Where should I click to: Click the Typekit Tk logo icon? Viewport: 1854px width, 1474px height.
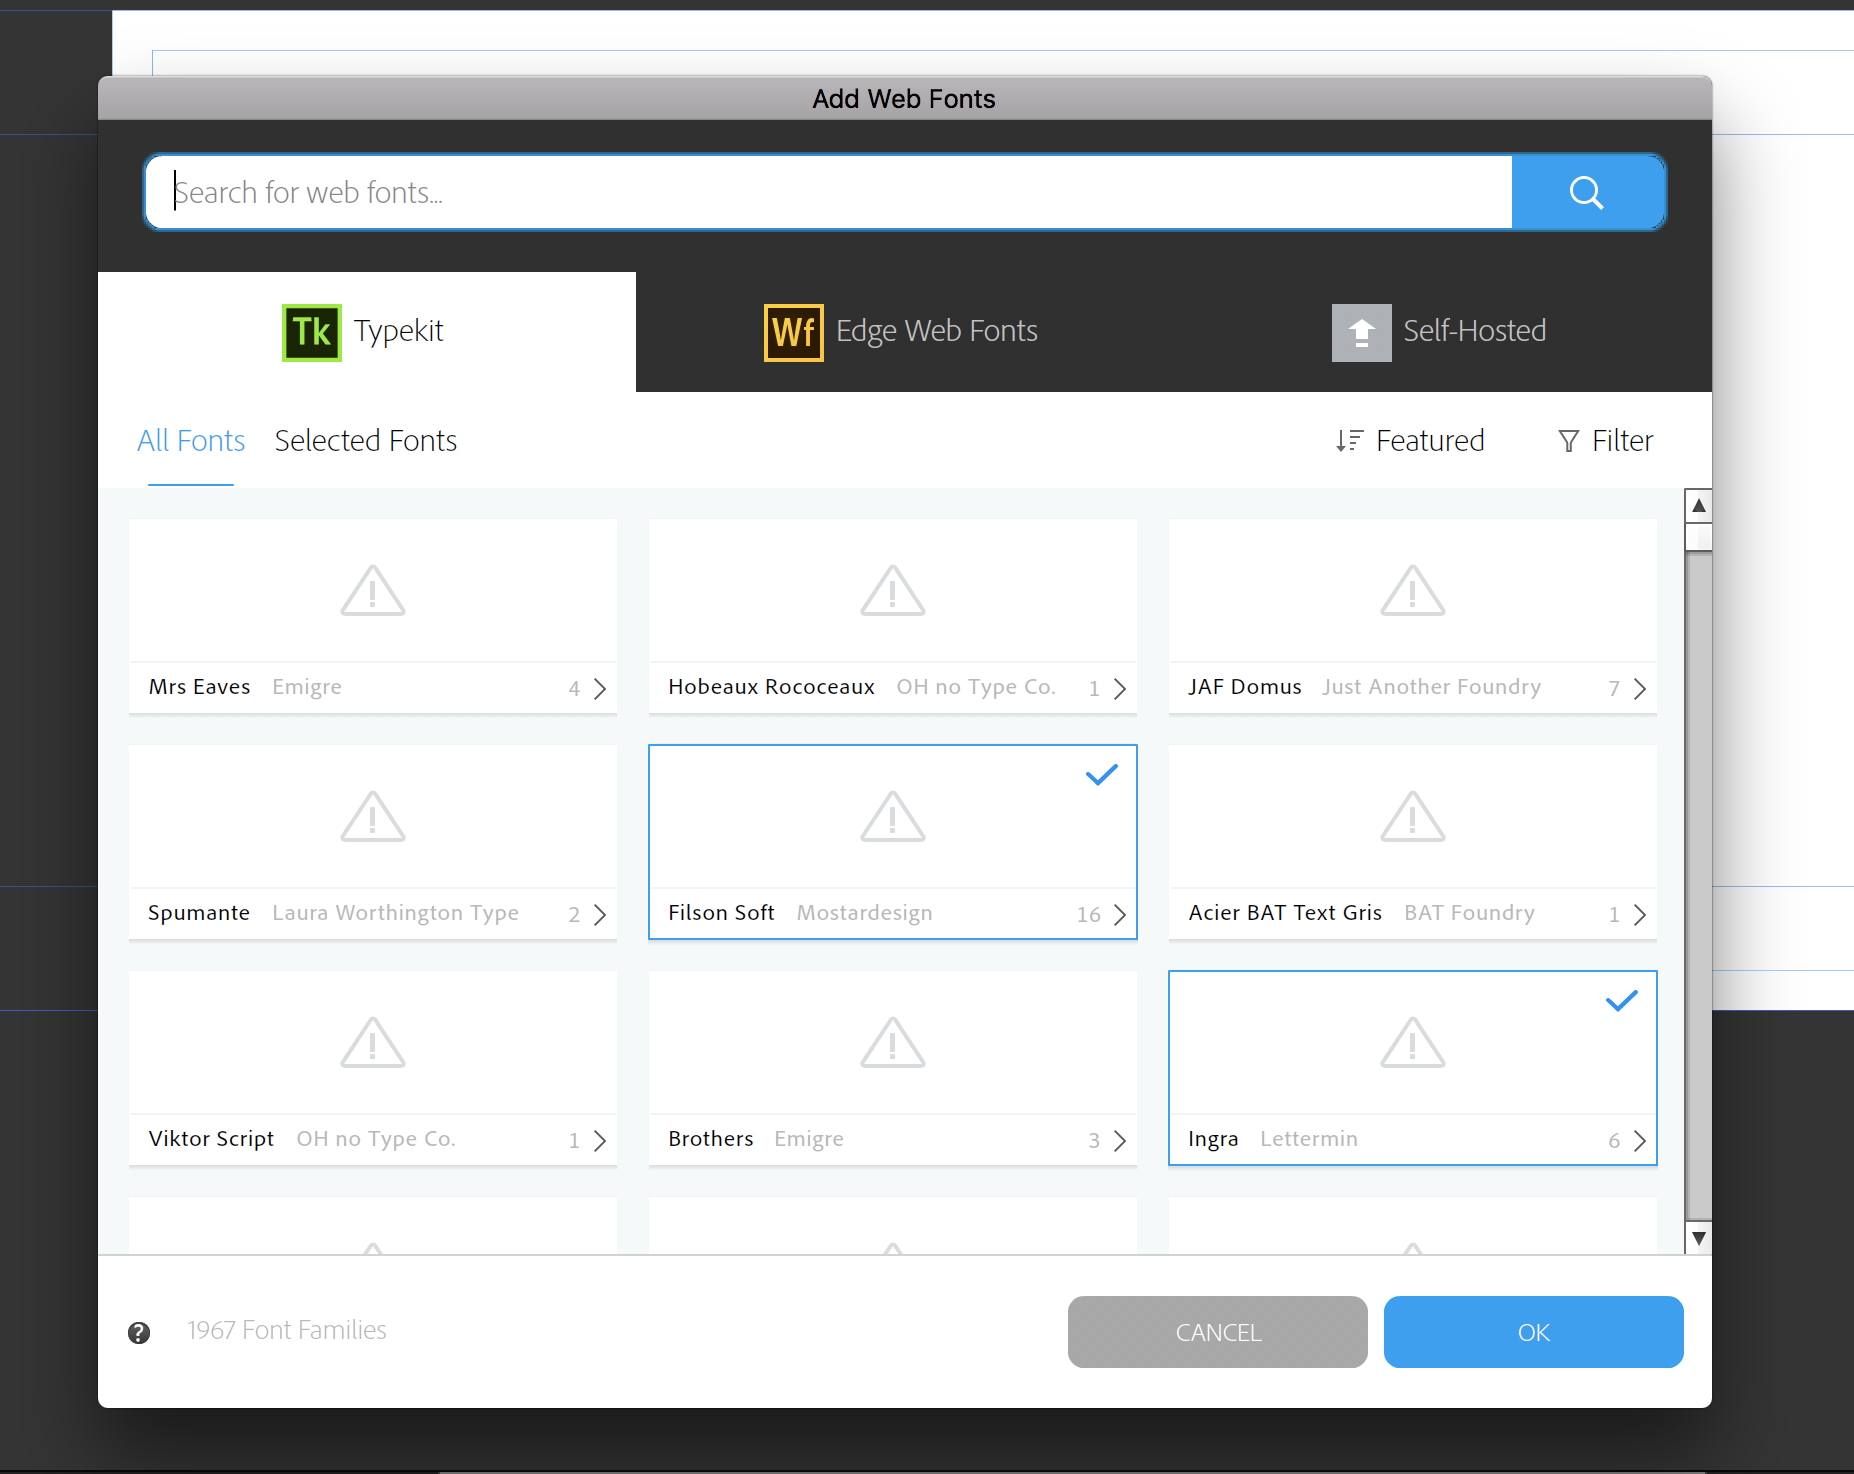pyautogui.click(x=312, y=332)
